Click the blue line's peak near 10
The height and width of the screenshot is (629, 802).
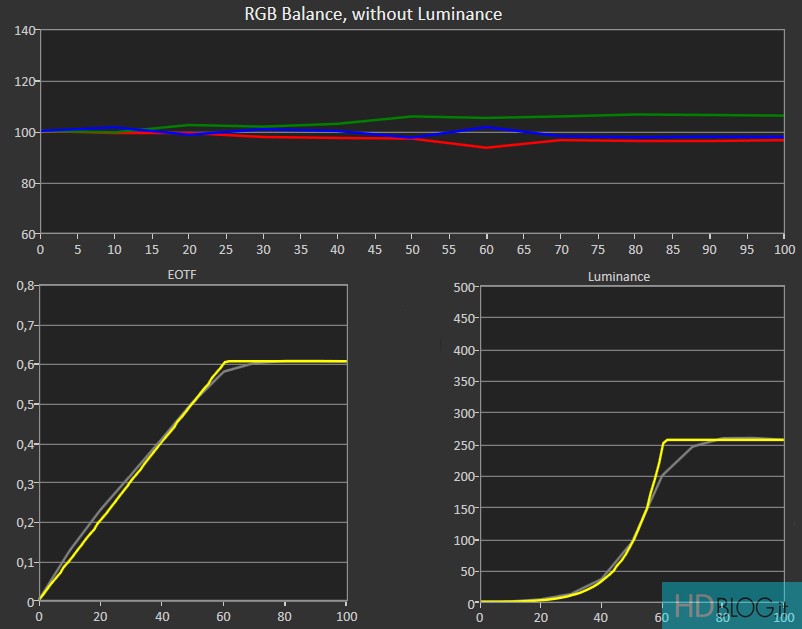[x=114, y=127]
